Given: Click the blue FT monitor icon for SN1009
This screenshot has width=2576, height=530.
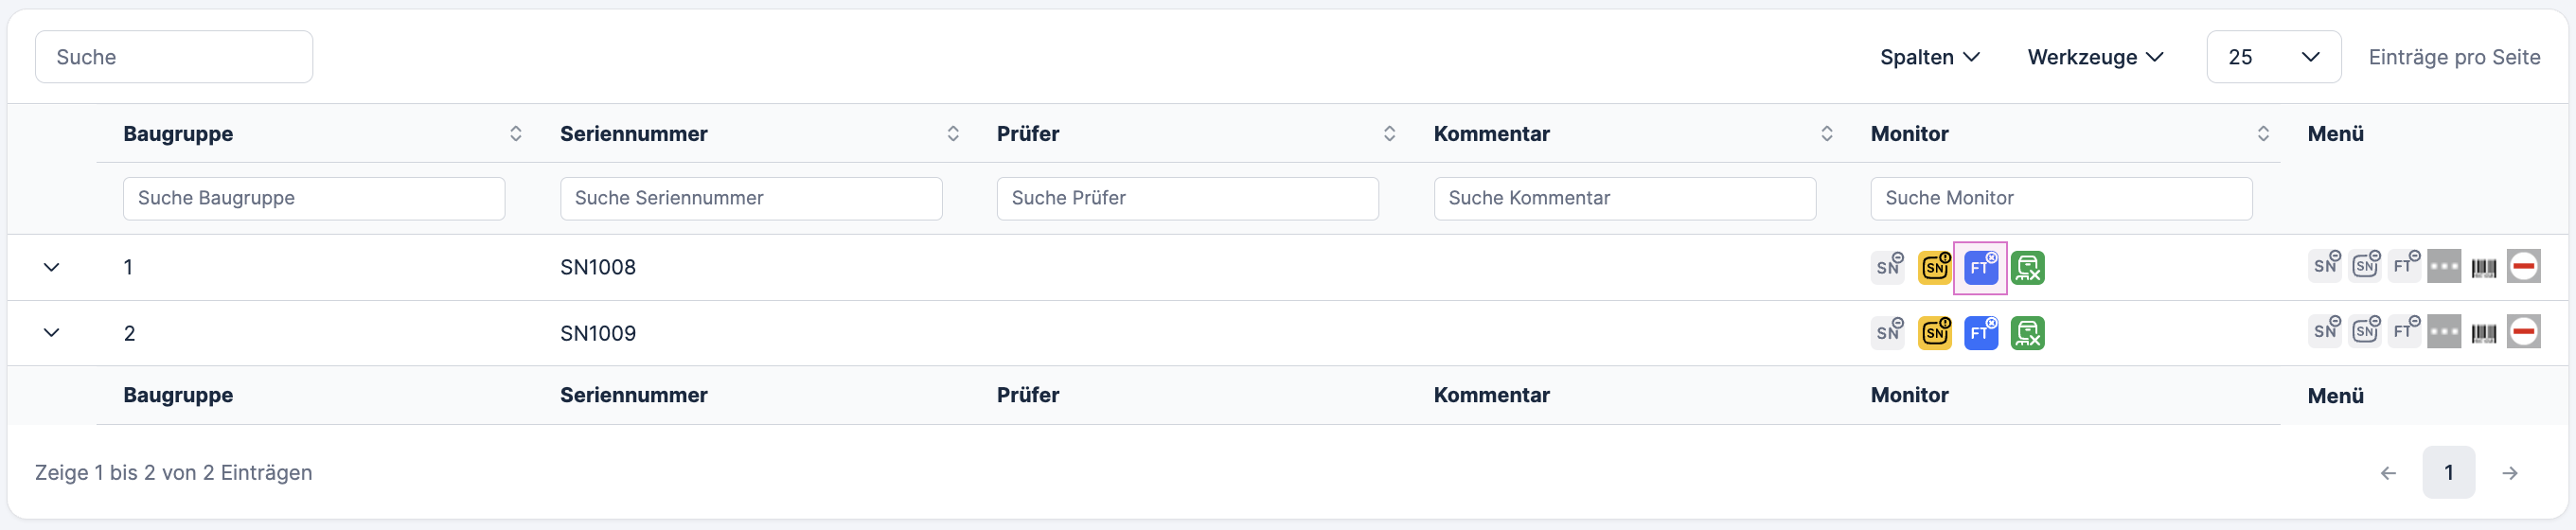Looking at the screenshot, I should [1980, 333].
